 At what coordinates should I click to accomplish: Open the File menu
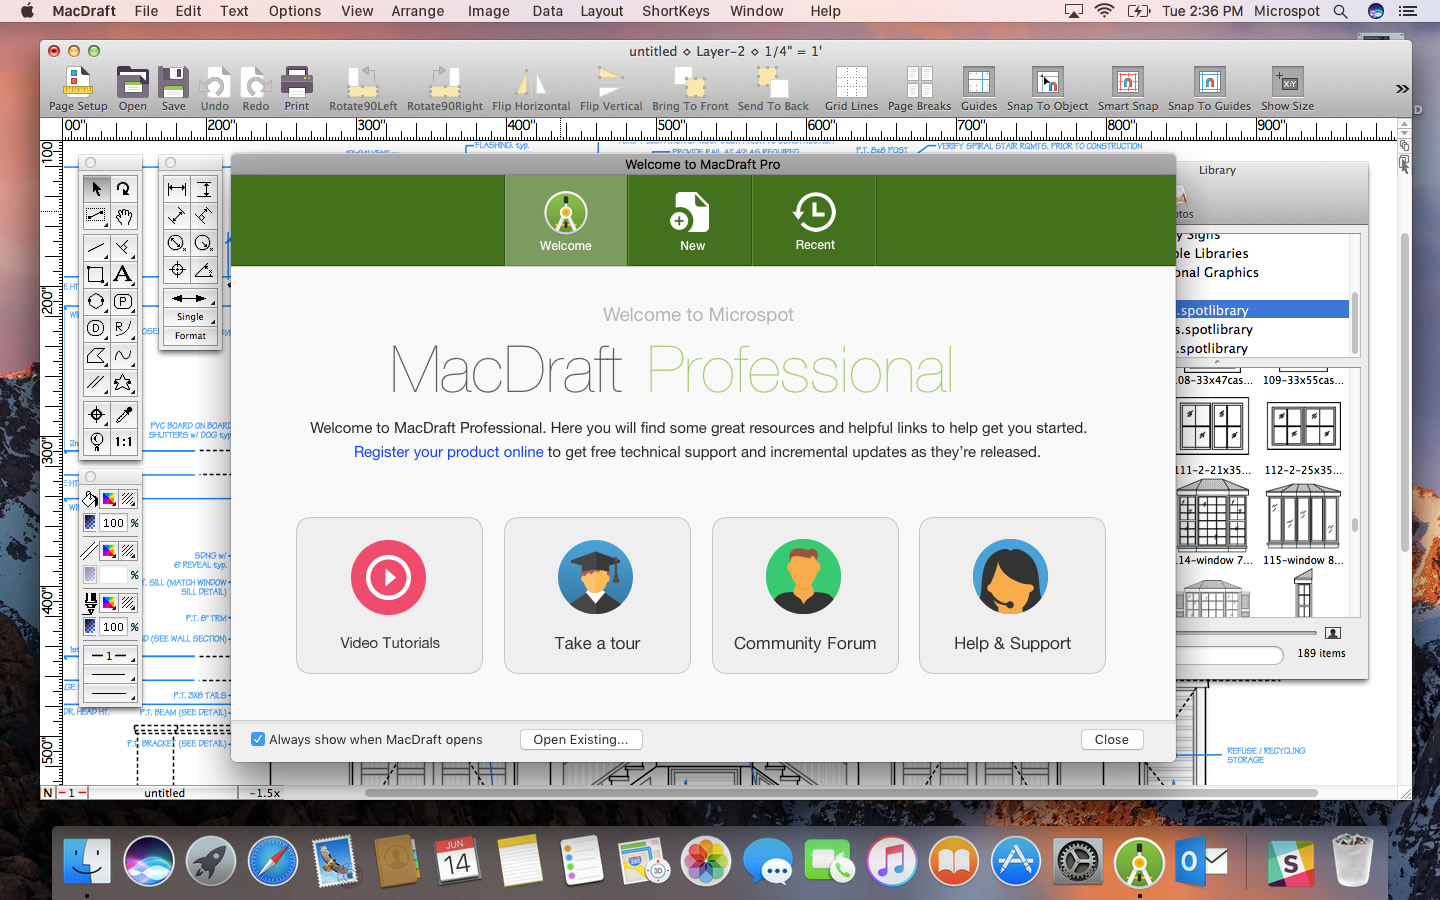146,11
